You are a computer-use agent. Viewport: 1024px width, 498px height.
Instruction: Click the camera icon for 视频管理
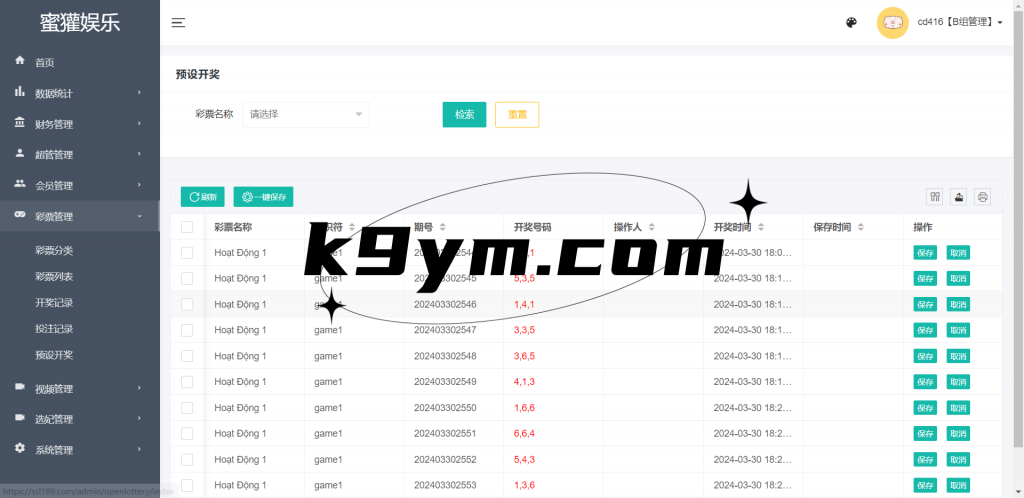20,387
